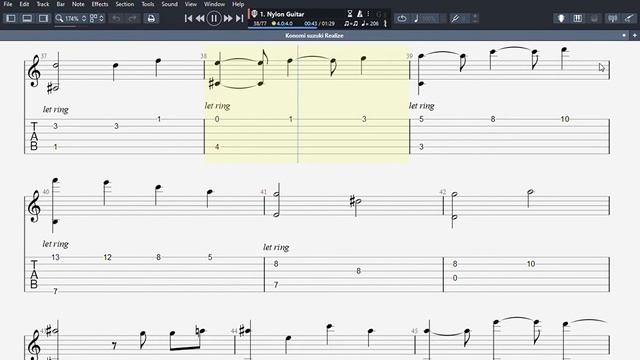Viewport: 640px width, 360px height.
Task: Select the Konomi suzuki Realize document tab
Action: (x=314, y=36)
